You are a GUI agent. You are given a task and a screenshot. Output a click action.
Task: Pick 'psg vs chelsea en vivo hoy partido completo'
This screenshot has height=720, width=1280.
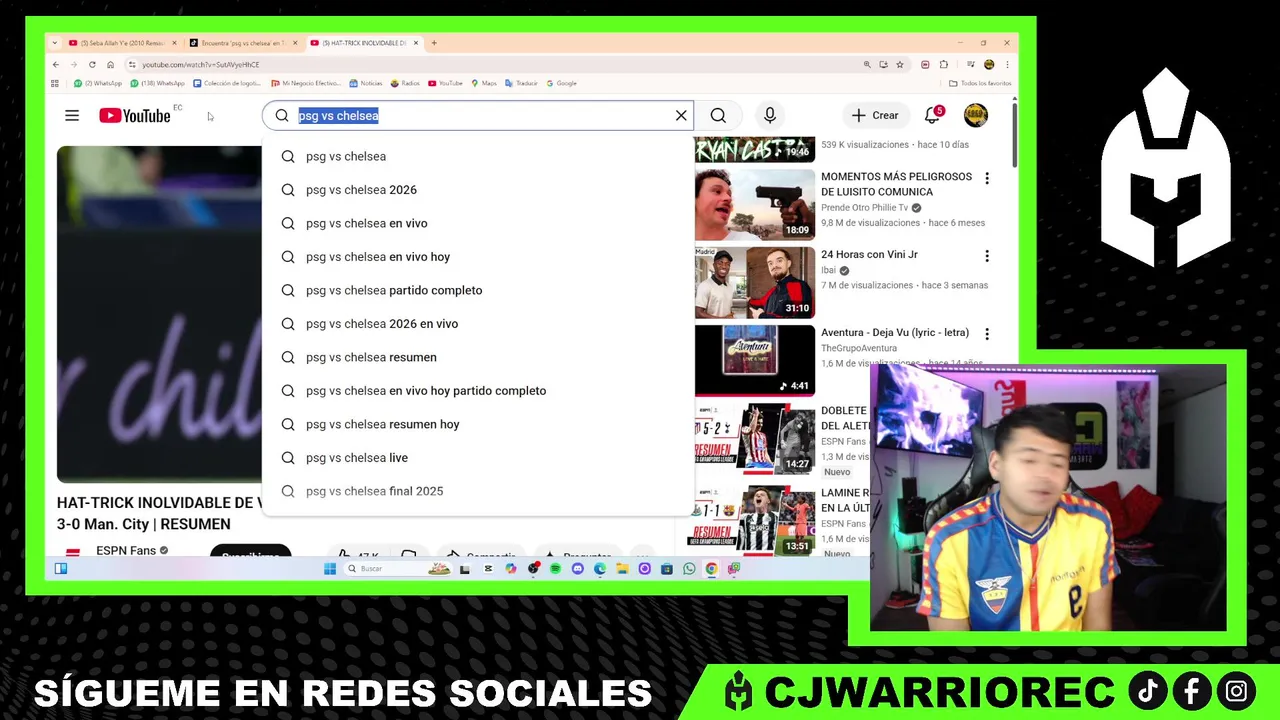478,391
